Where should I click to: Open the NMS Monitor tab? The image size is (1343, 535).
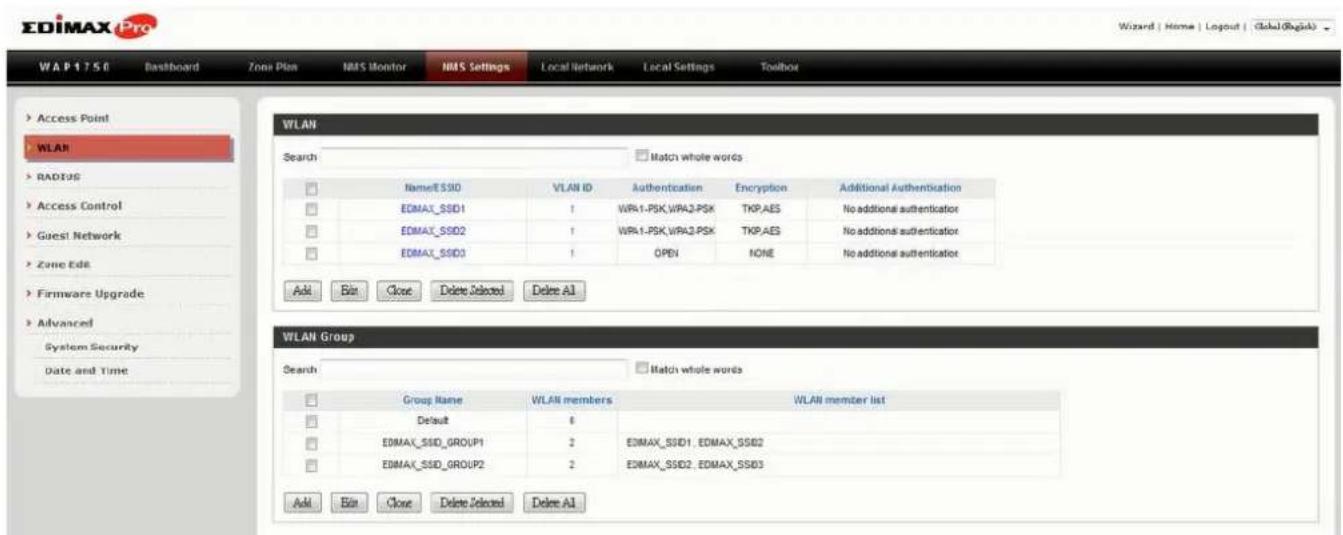(373, 67)
